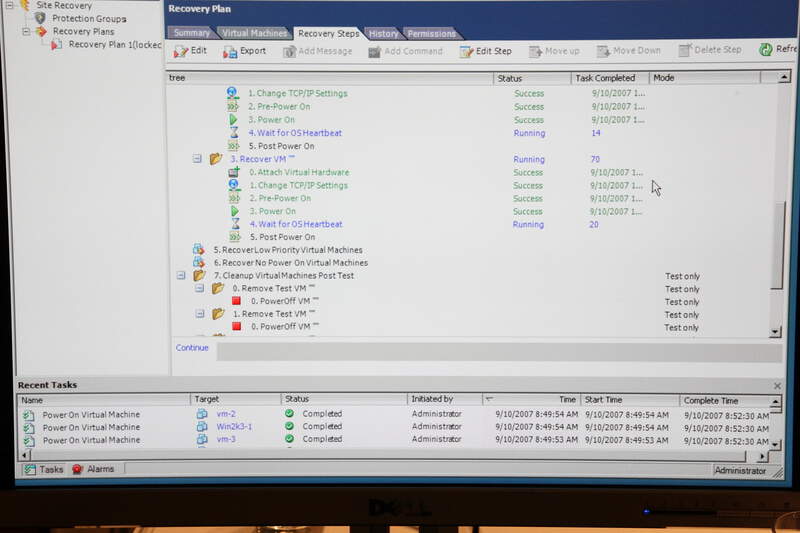Collapse the 3. Recover VM step
The image size is (800, 533).
(x=197, y=159)
